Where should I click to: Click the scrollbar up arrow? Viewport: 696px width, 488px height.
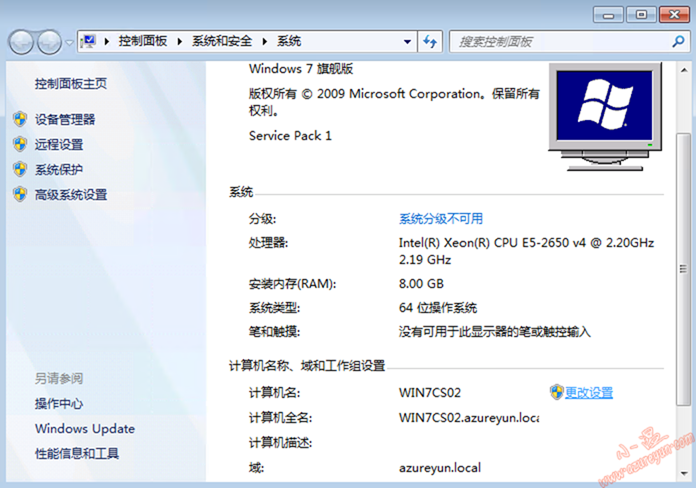pyautogui.click(x=684, y=70)
